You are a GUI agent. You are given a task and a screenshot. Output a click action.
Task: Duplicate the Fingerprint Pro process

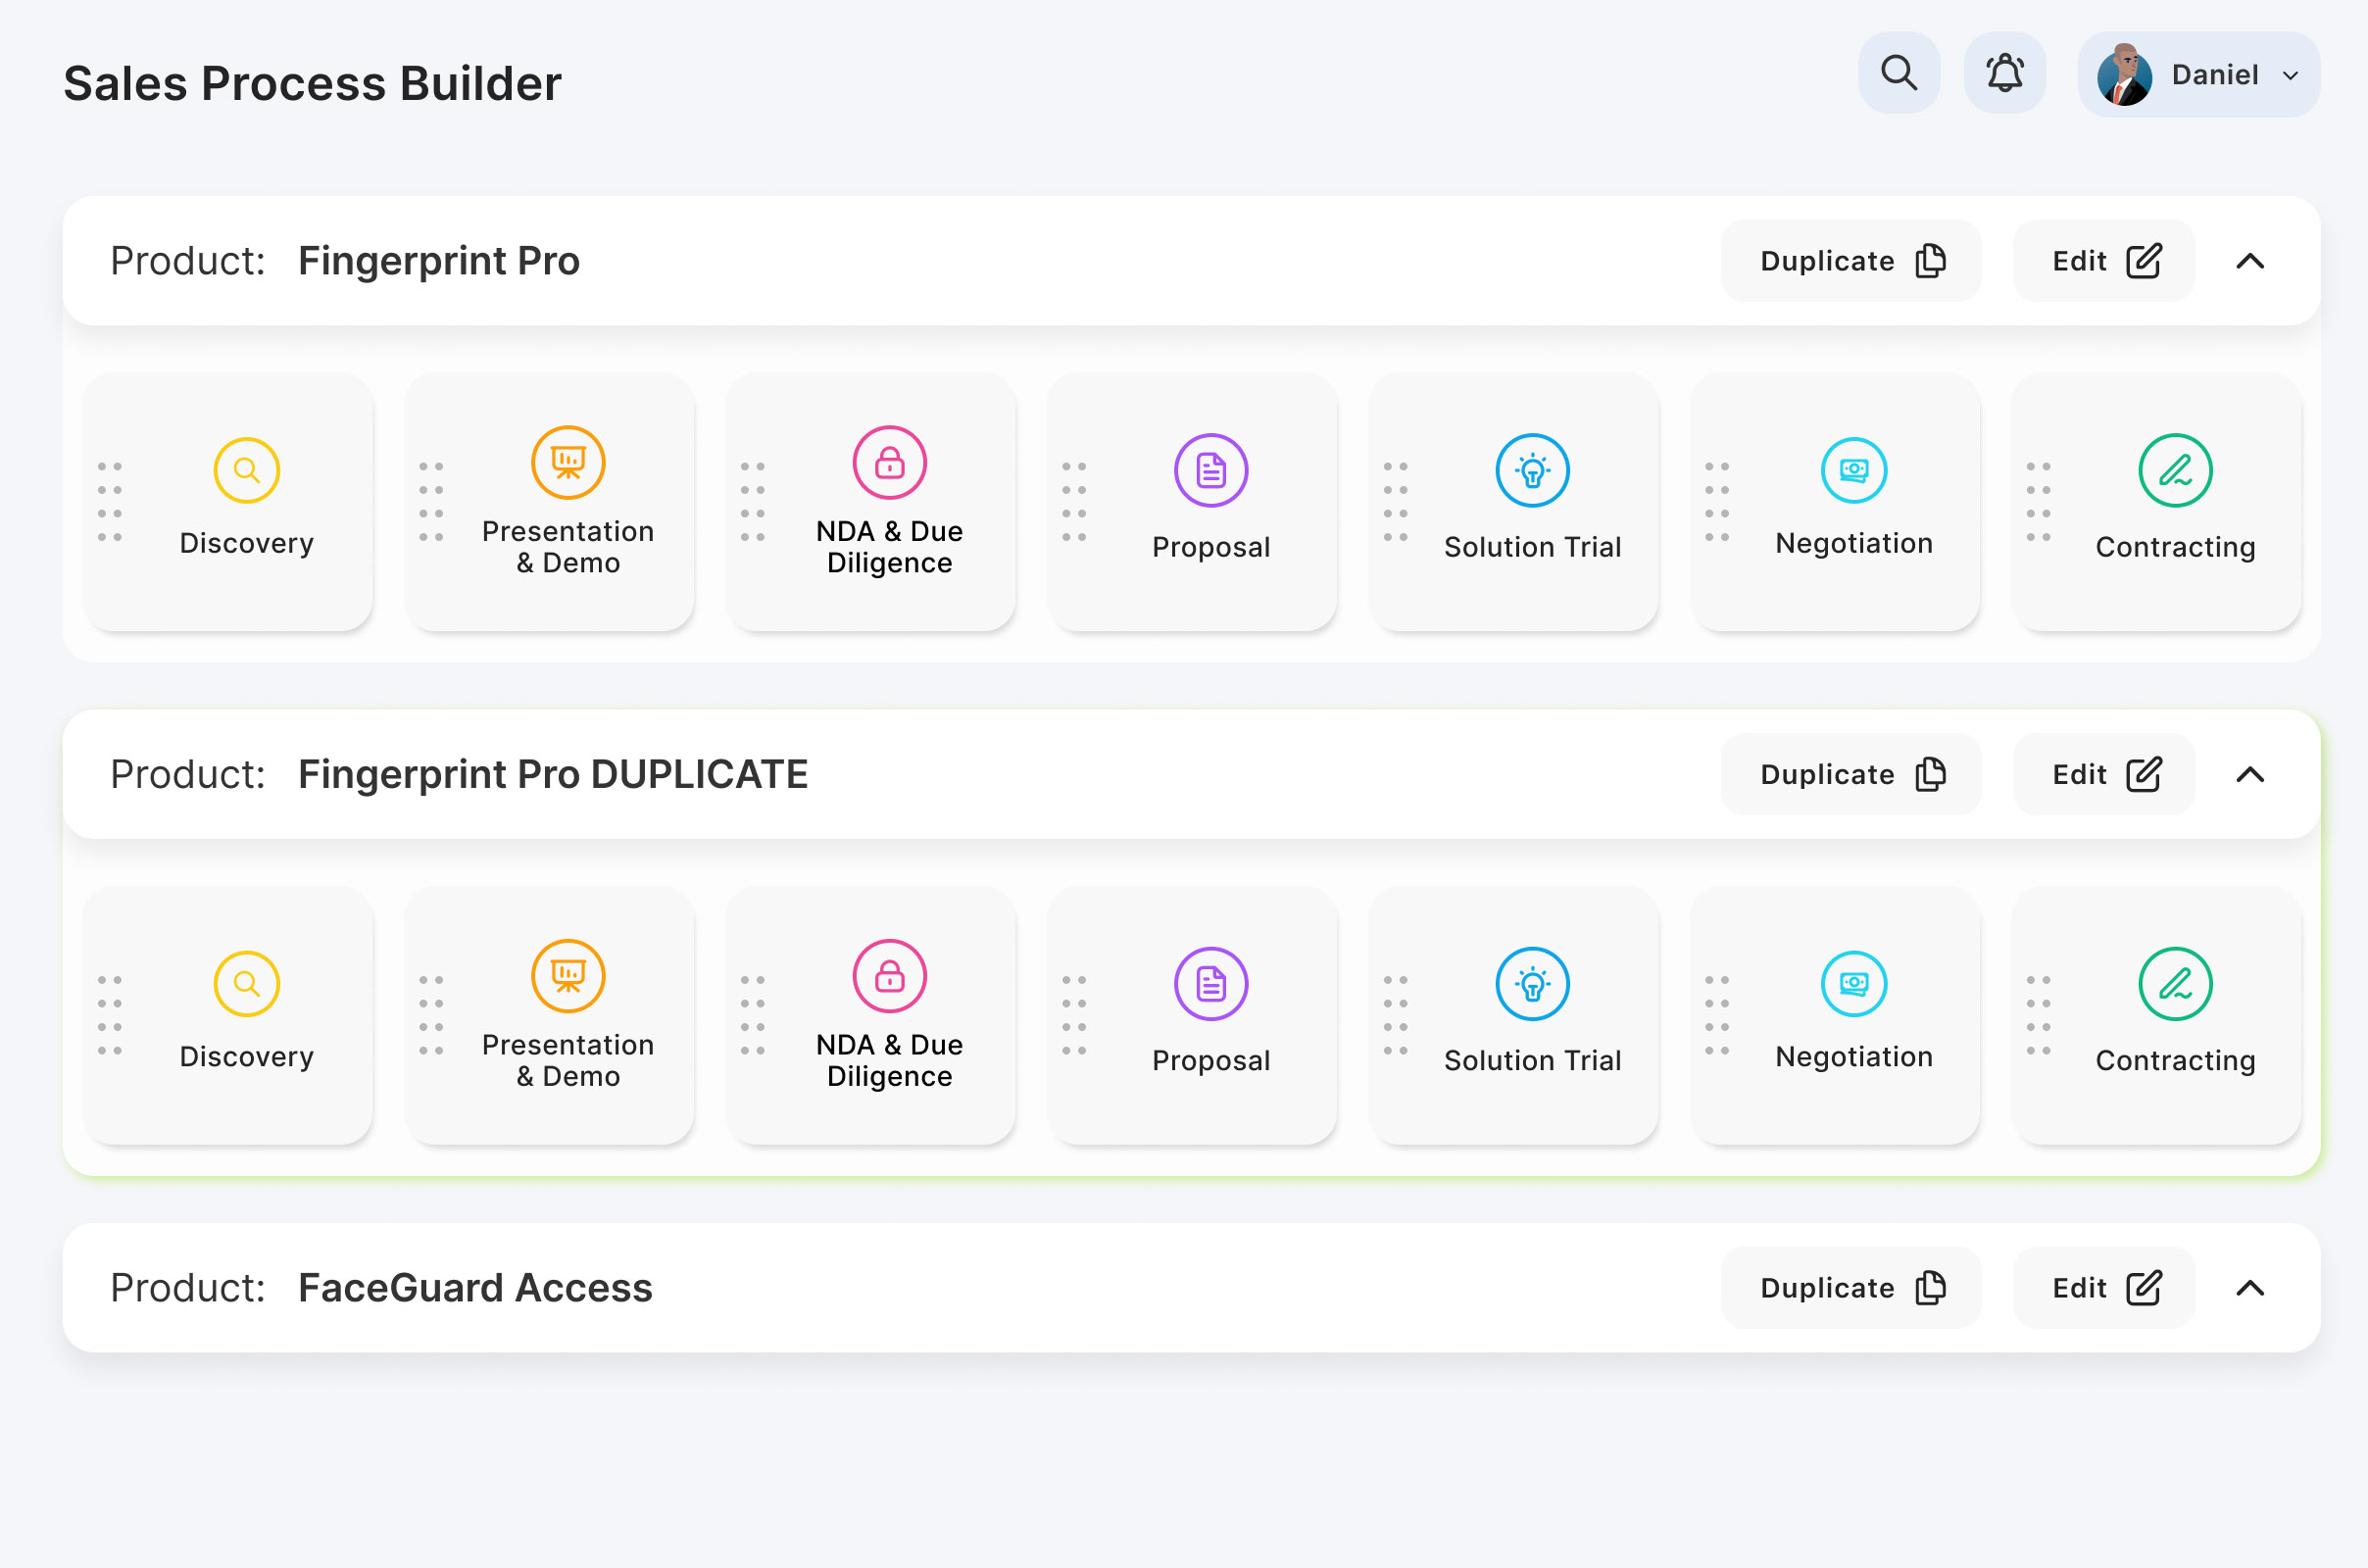point(1850,261)
